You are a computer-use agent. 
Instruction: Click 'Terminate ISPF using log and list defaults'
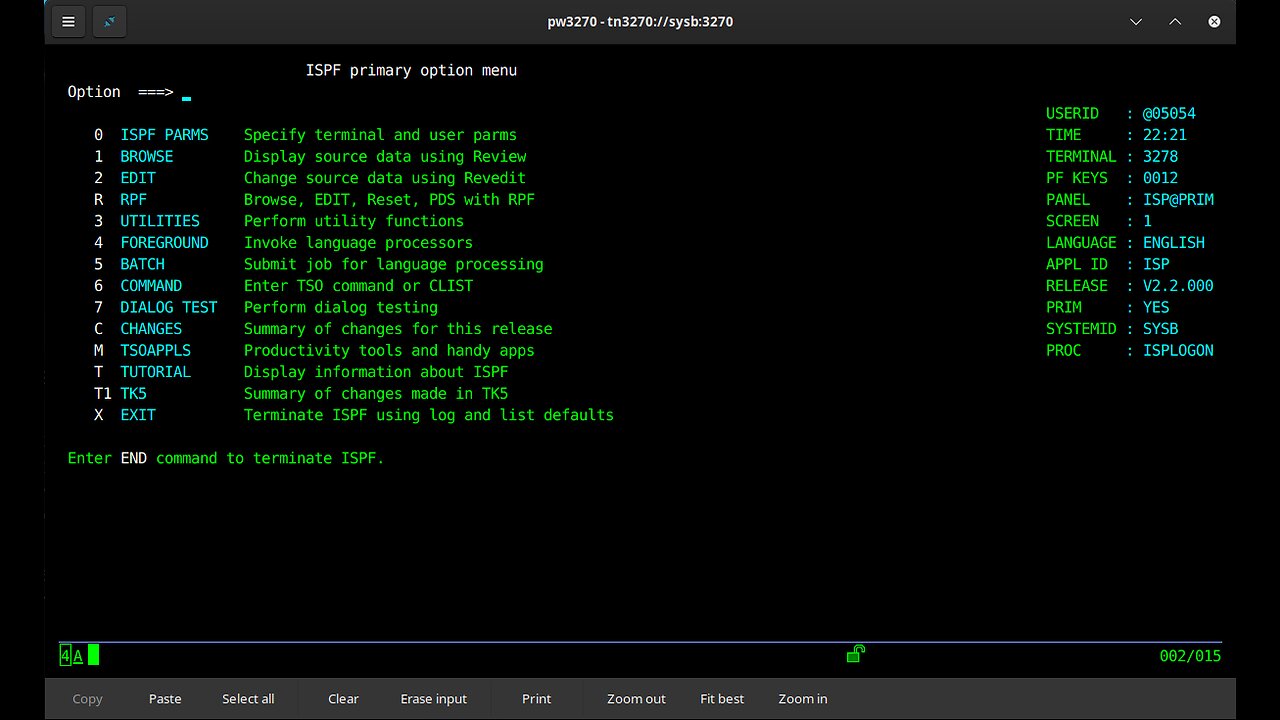point(429,415)
